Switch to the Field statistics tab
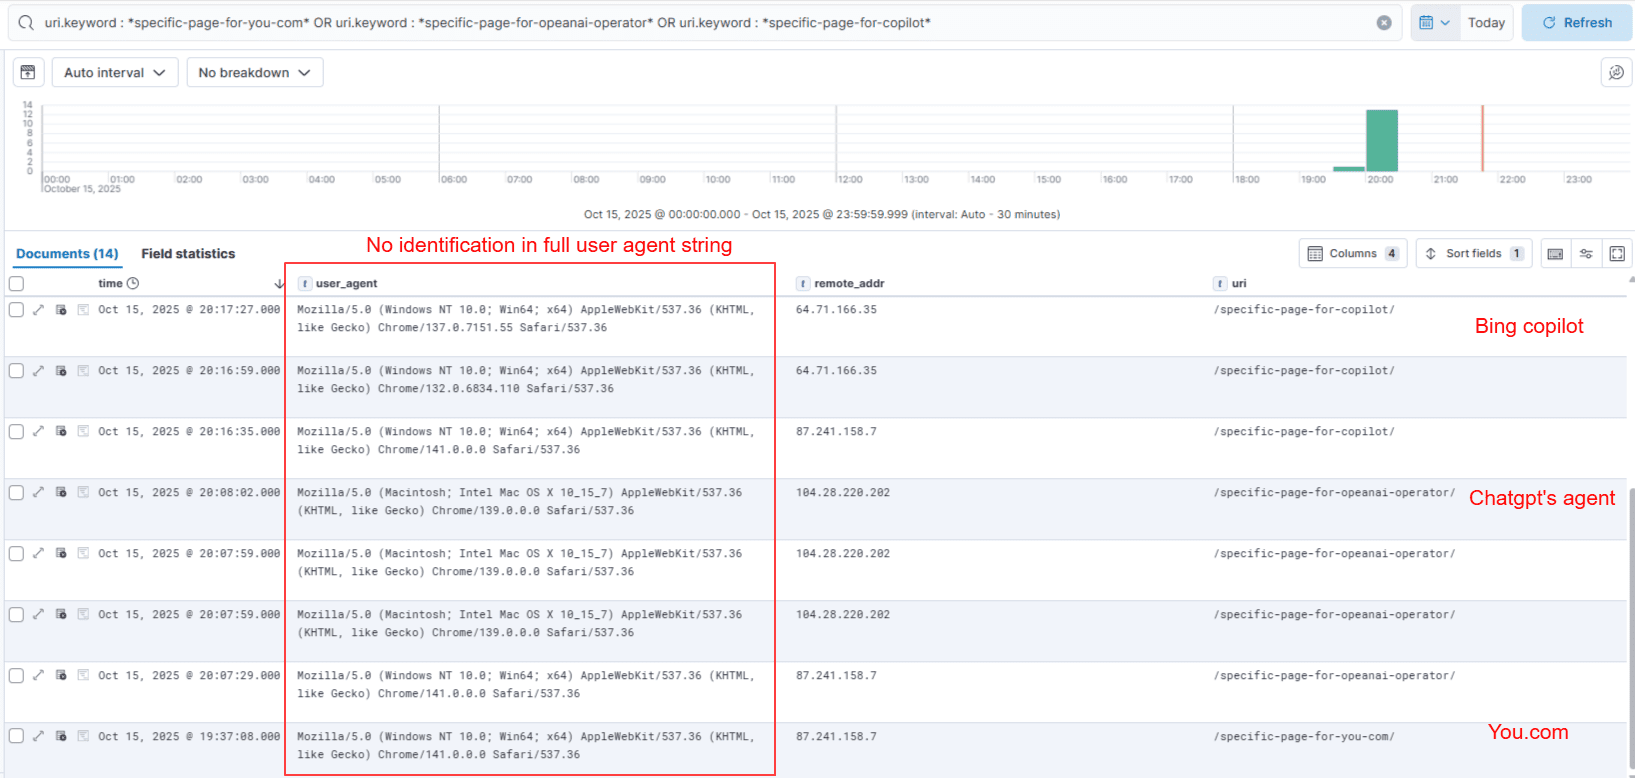Screen dimensions: 1635x778 188,254
